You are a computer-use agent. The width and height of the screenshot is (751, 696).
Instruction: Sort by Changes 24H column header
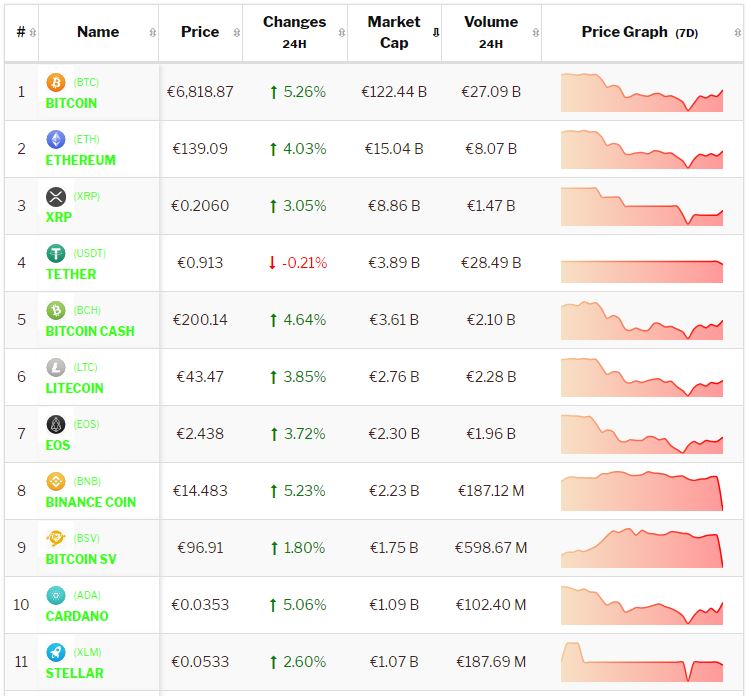(x=294, y=32)
